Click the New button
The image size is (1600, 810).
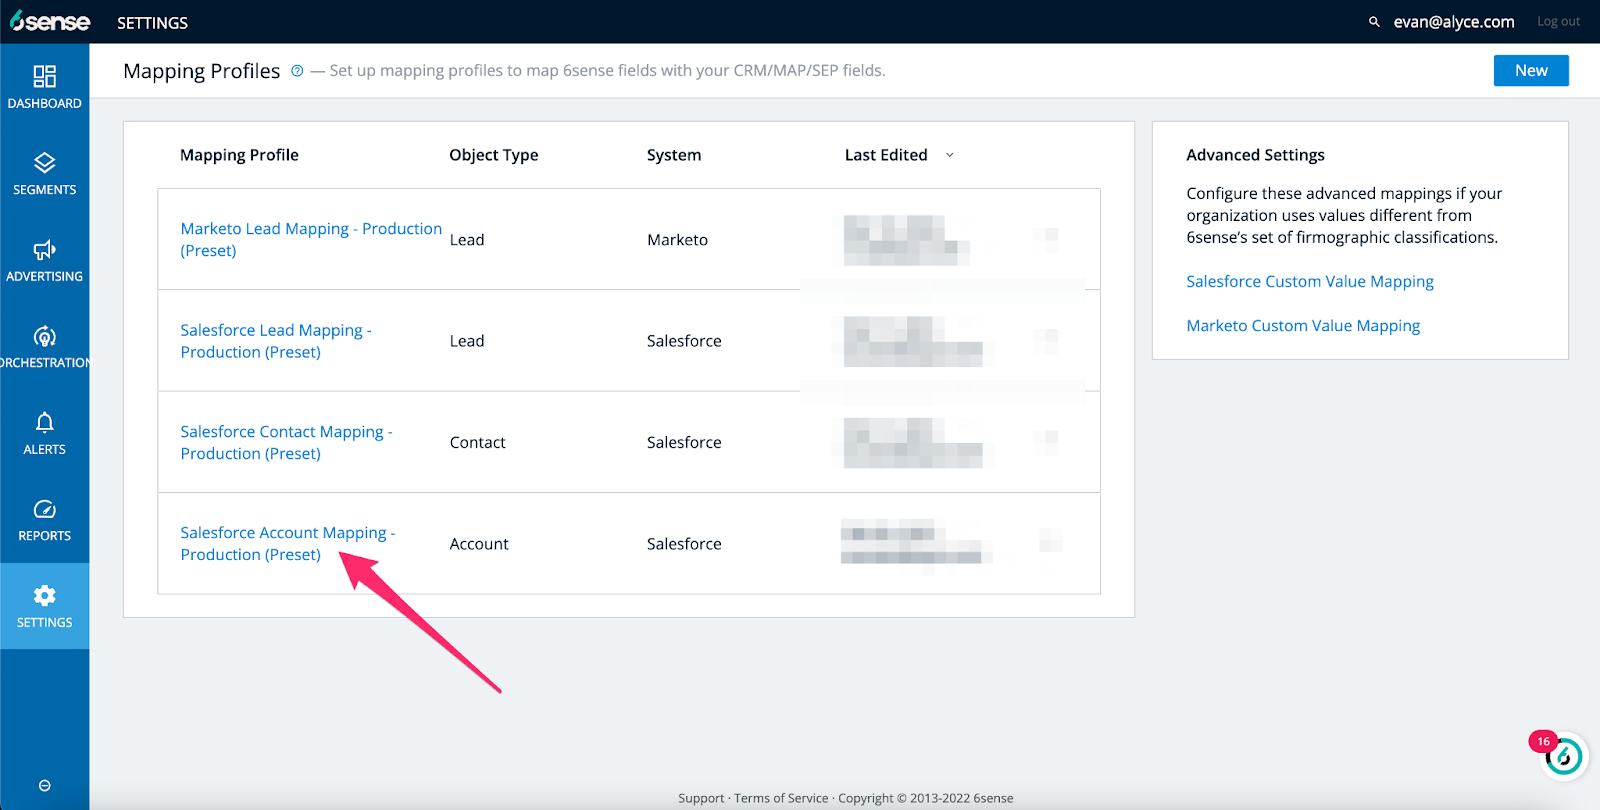(x=1531, y=70)
